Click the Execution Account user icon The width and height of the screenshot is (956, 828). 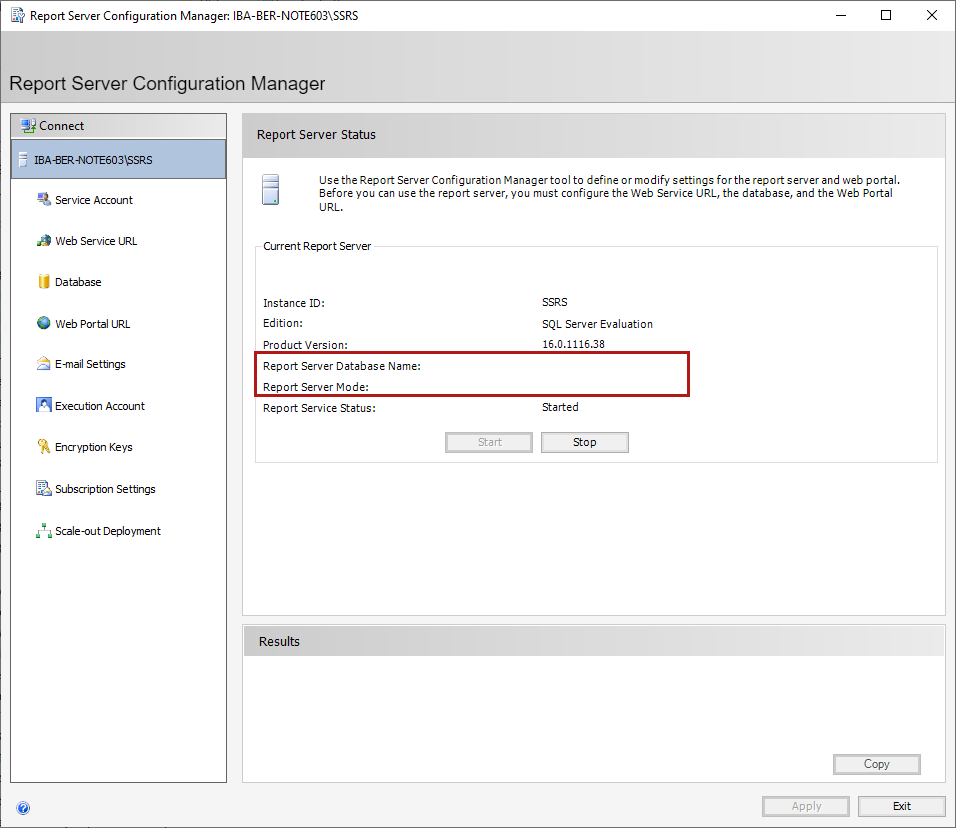click(43, 406)
